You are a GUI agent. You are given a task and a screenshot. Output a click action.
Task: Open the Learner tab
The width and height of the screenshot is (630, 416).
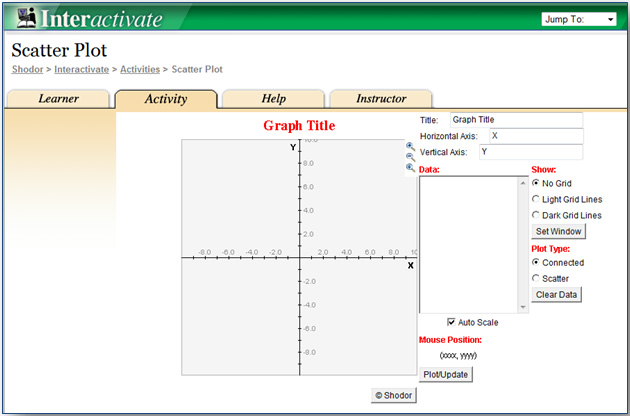58,99
